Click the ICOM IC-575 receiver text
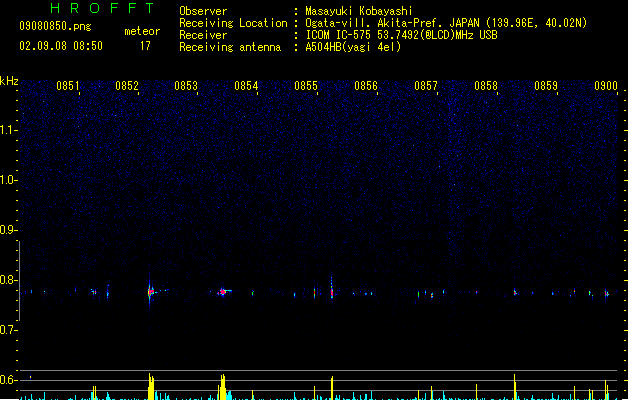Image resolution: width=629 pixels, height=400 pixels. (402, 35)
